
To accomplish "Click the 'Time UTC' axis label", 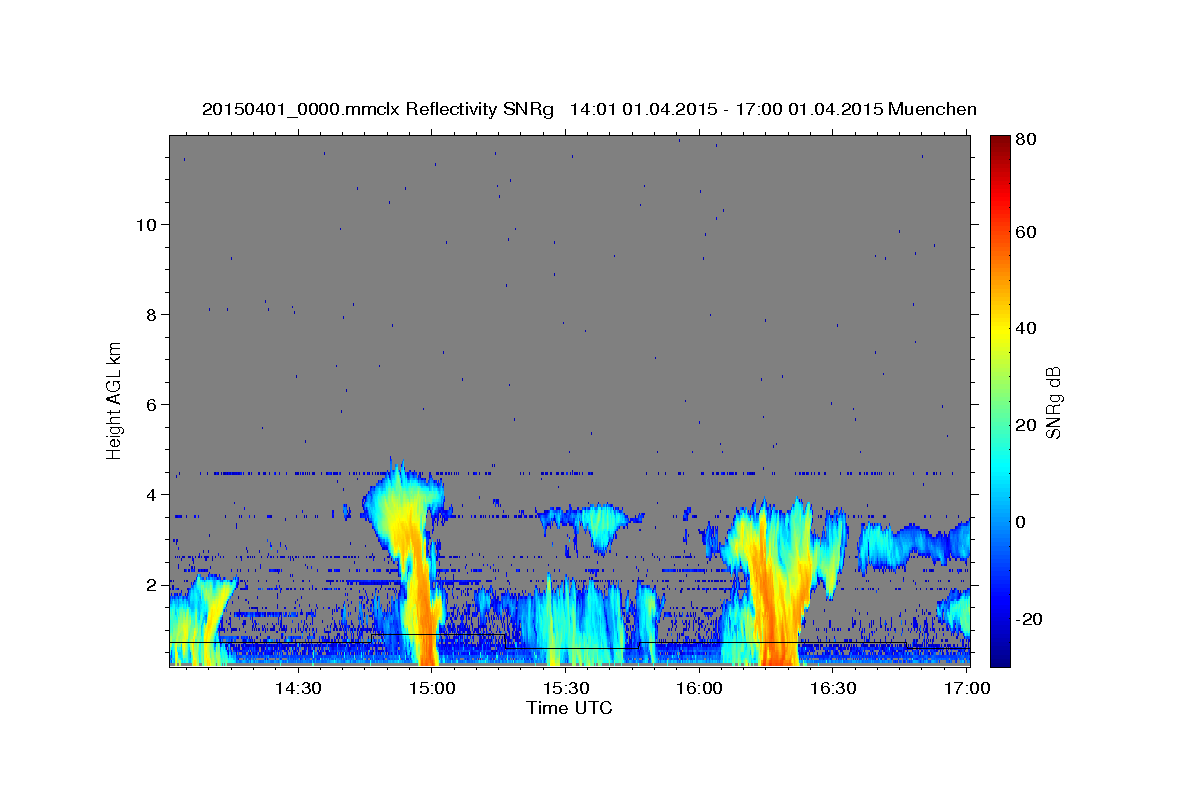I will pyautogui.click(x=569, y=708).
